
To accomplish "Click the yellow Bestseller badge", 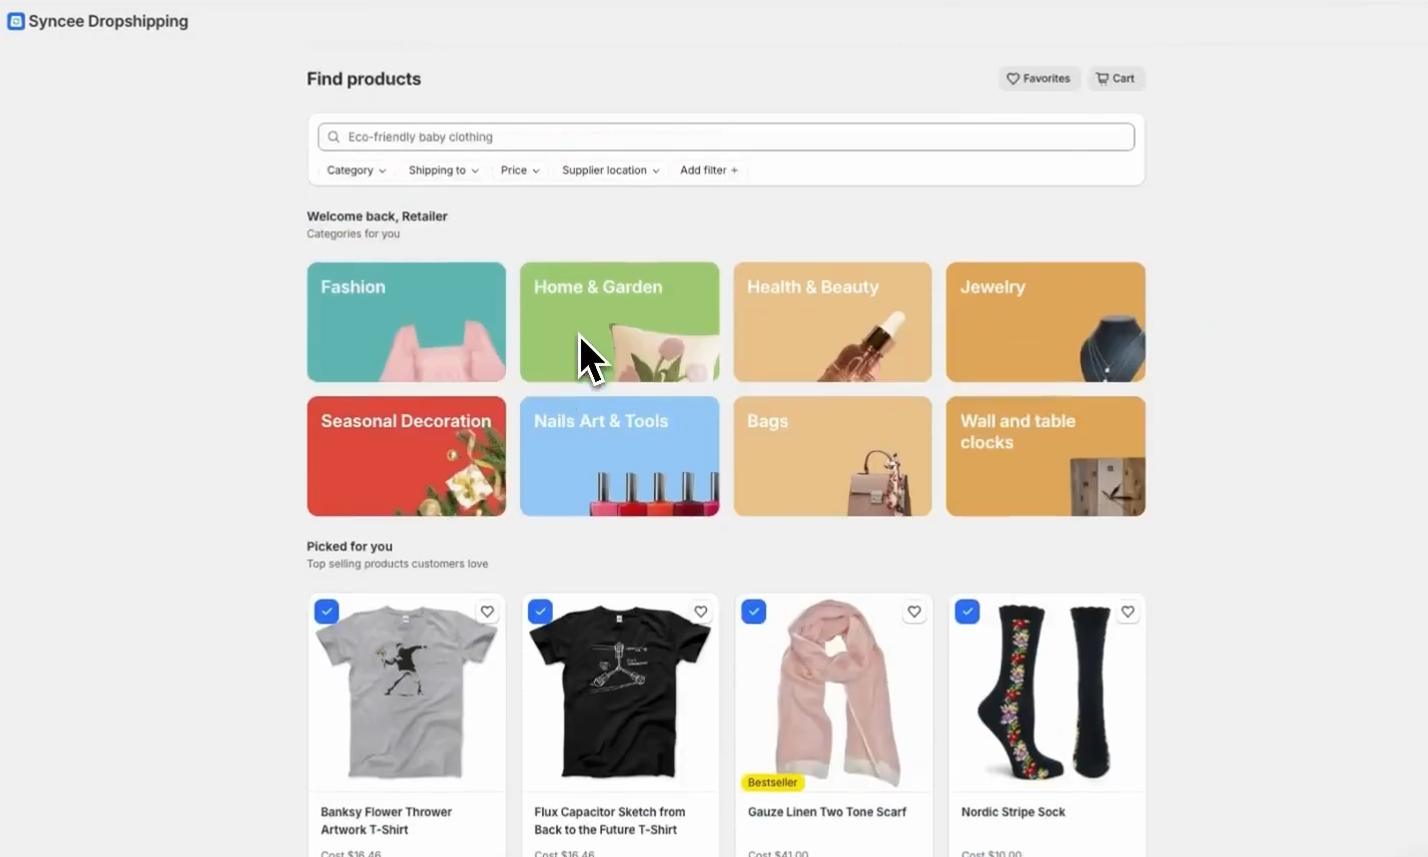I will pos(771,782).
